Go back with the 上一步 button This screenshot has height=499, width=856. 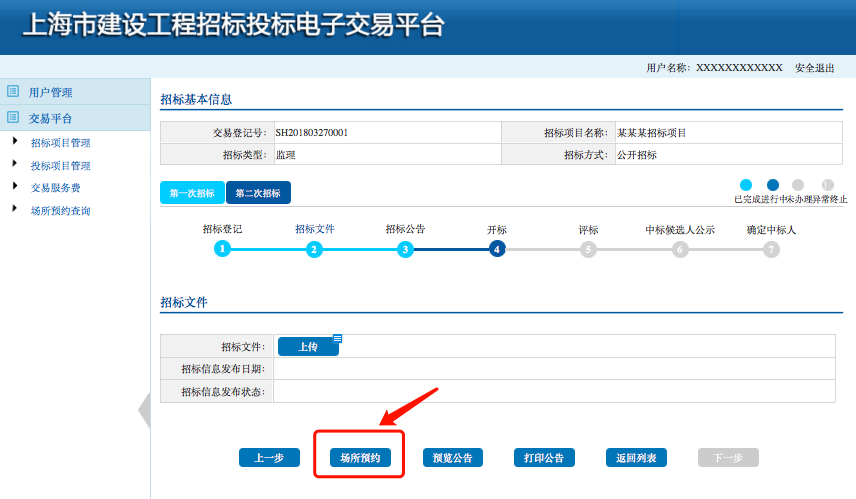[269, 458]
